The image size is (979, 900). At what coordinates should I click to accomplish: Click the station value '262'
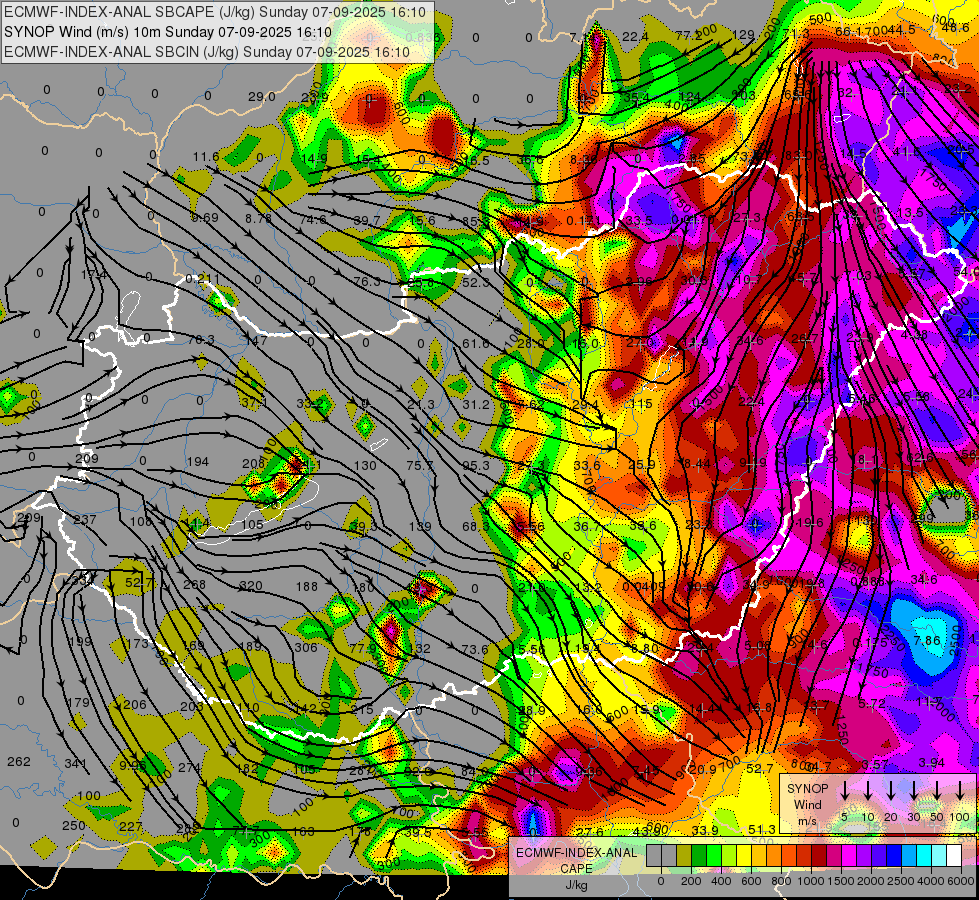point(19,761)
